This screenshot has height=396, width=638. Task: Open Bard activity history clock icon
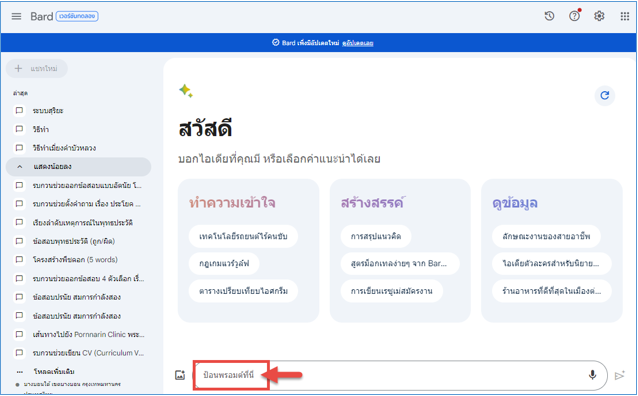[x=549, y=16]
